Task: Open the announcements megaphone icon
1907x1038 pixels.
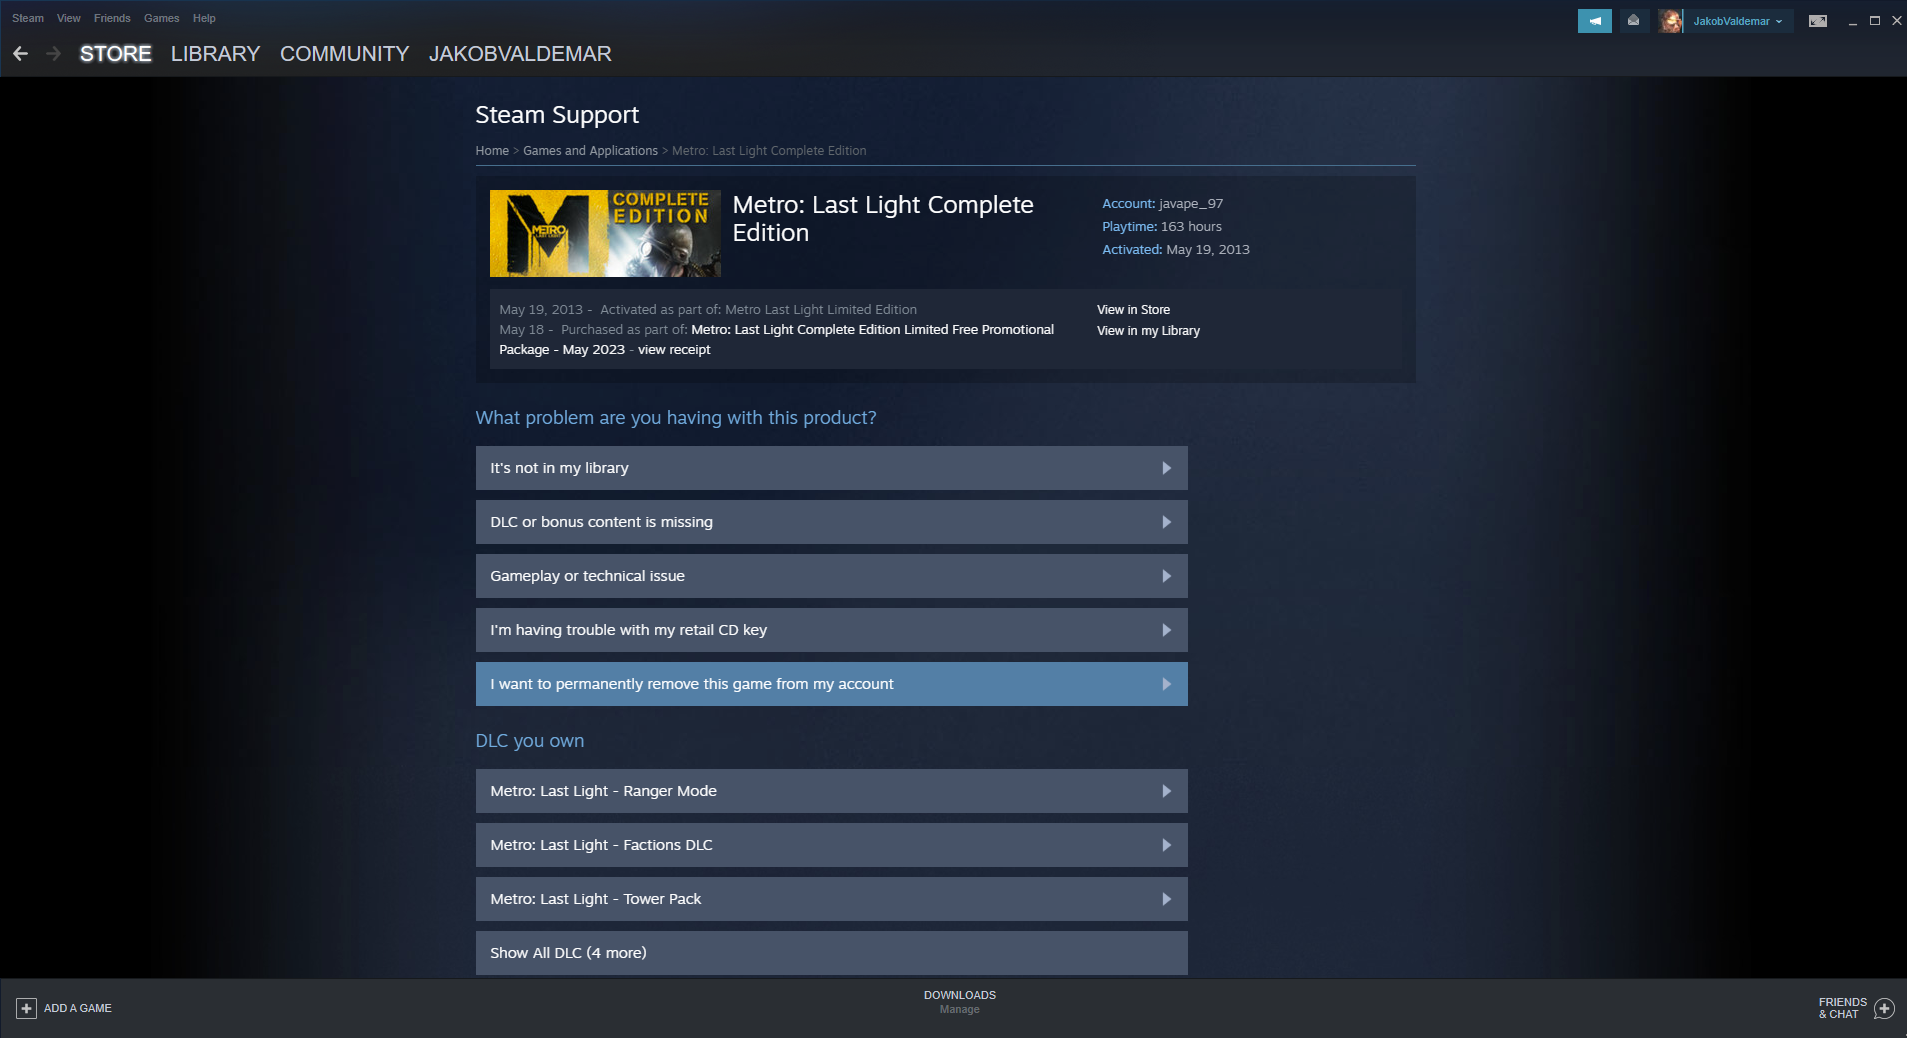Action: [x=1594, y=21]
